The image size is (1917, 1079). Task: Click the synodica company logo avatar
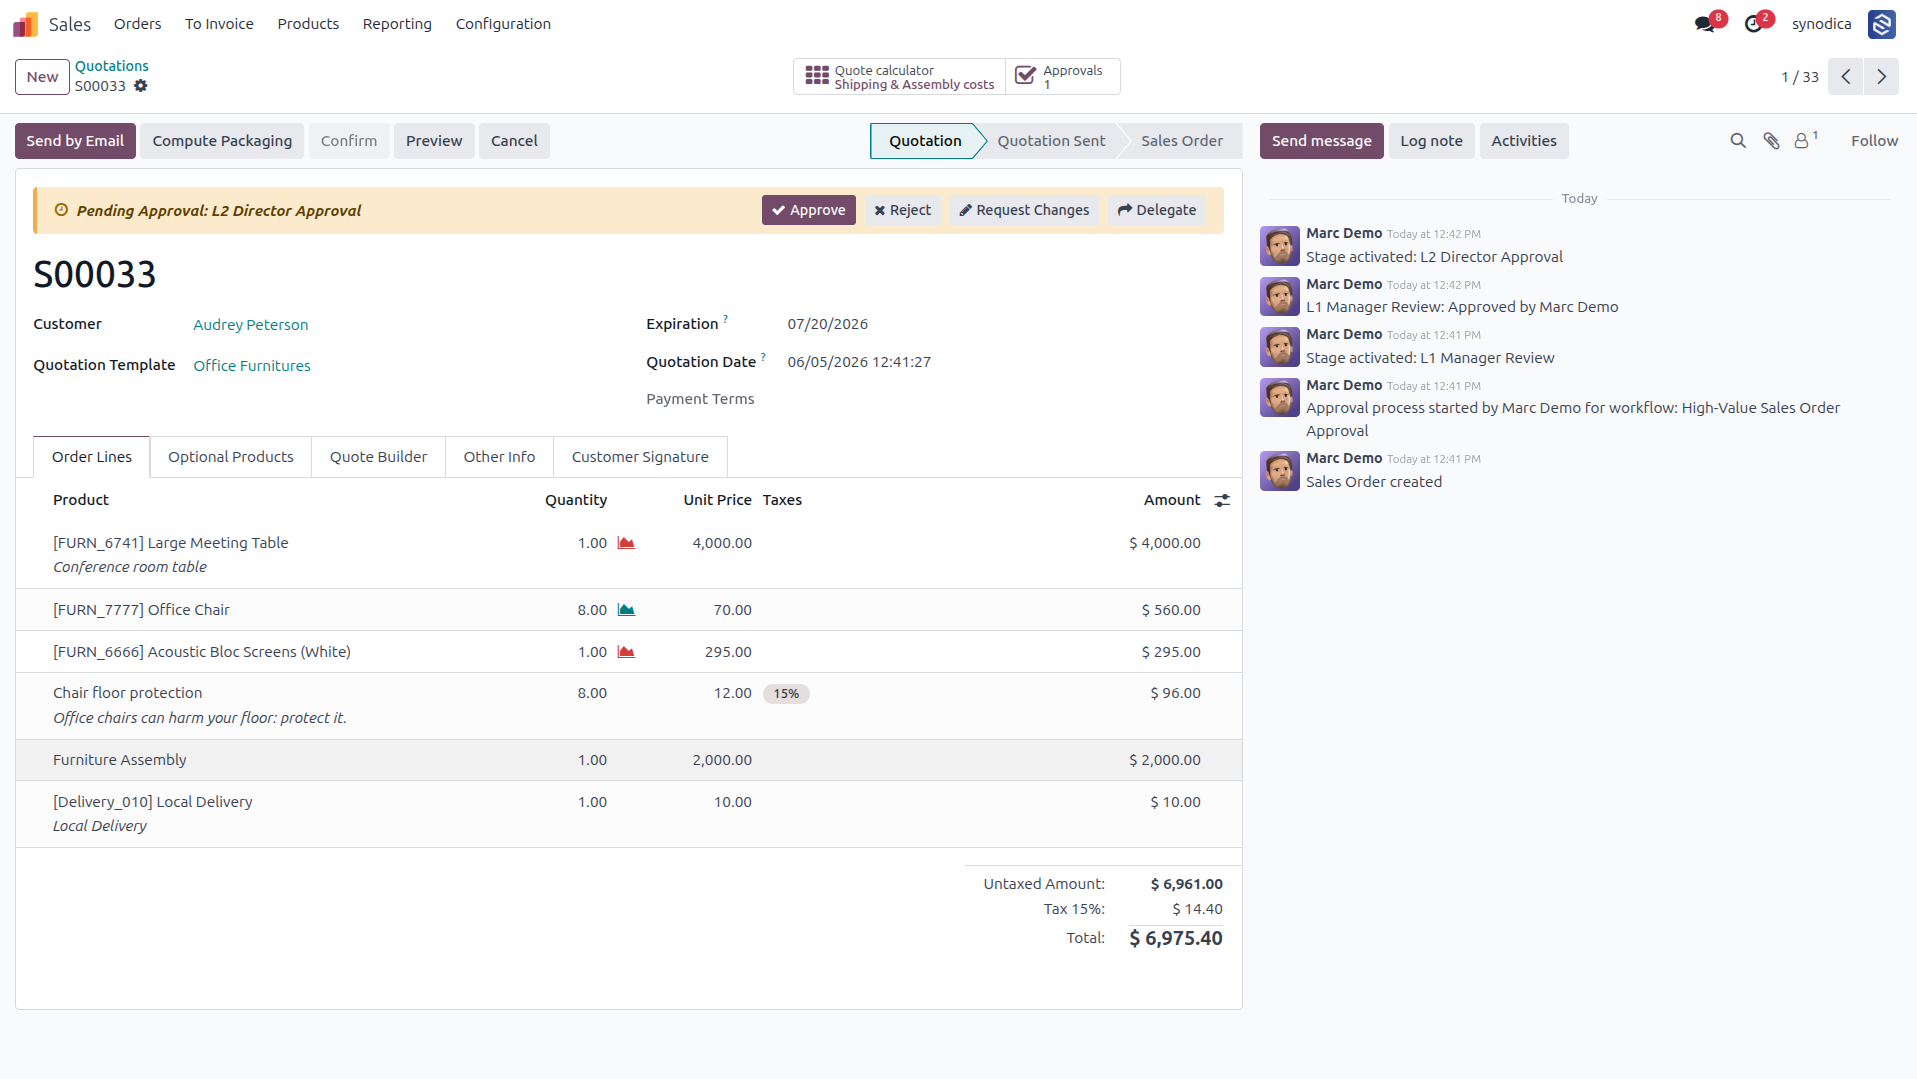point(1881,24)
